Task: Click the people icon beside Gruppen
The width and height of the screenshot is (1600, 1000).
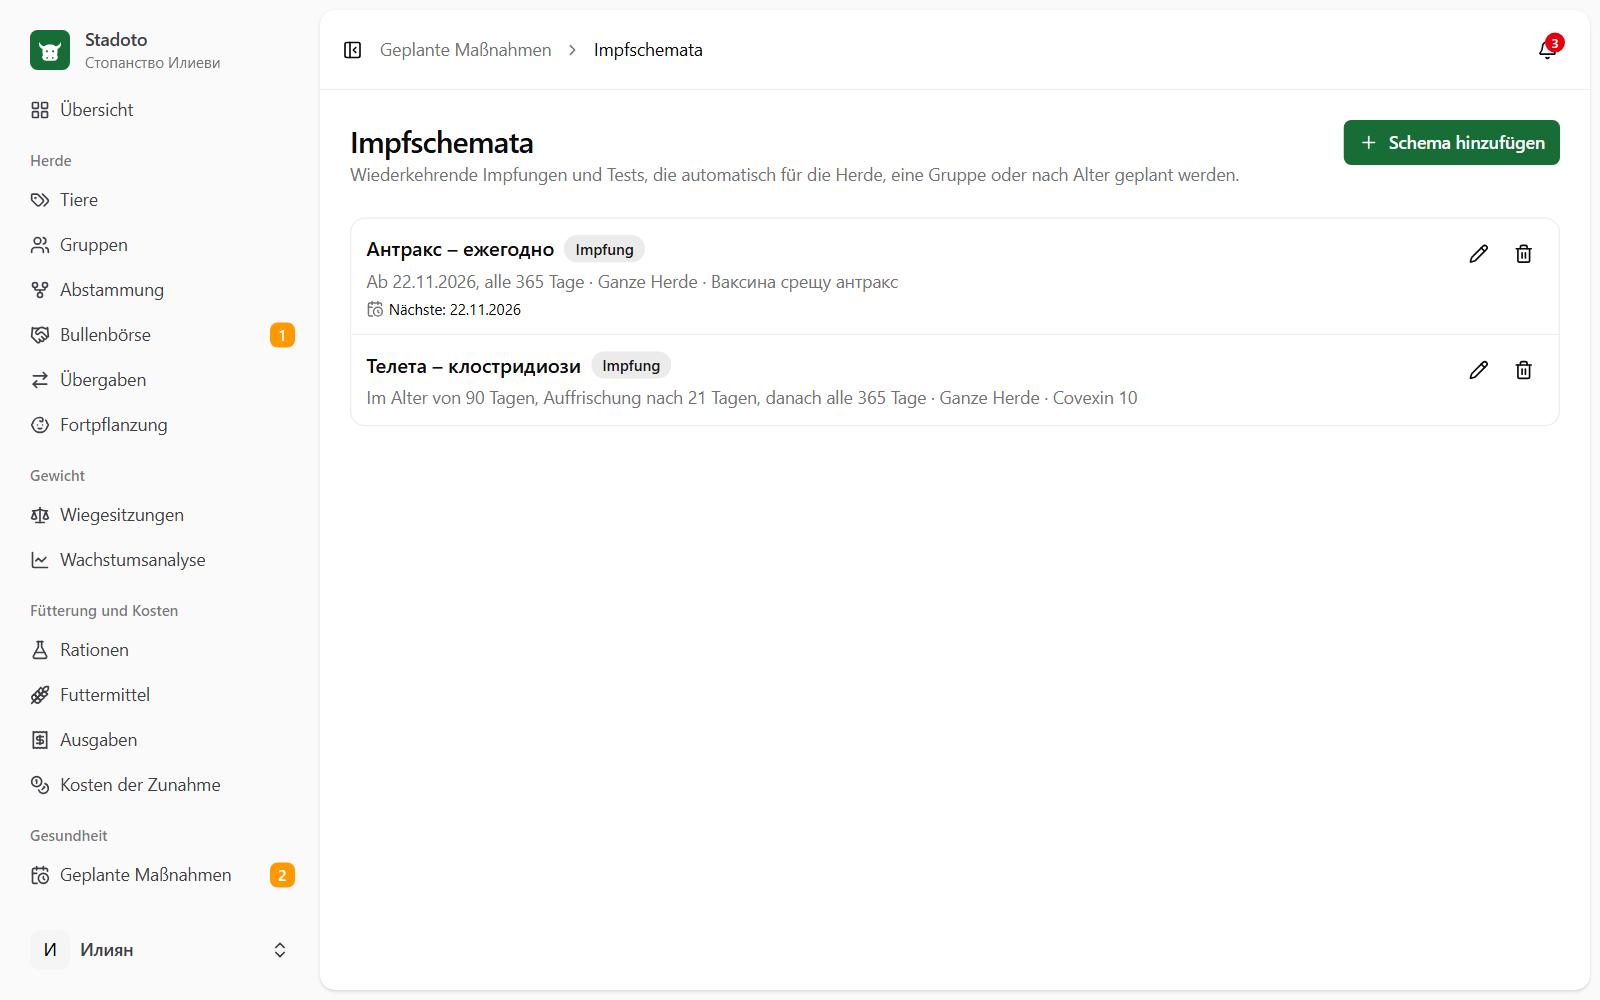Action: pos(40,245)
